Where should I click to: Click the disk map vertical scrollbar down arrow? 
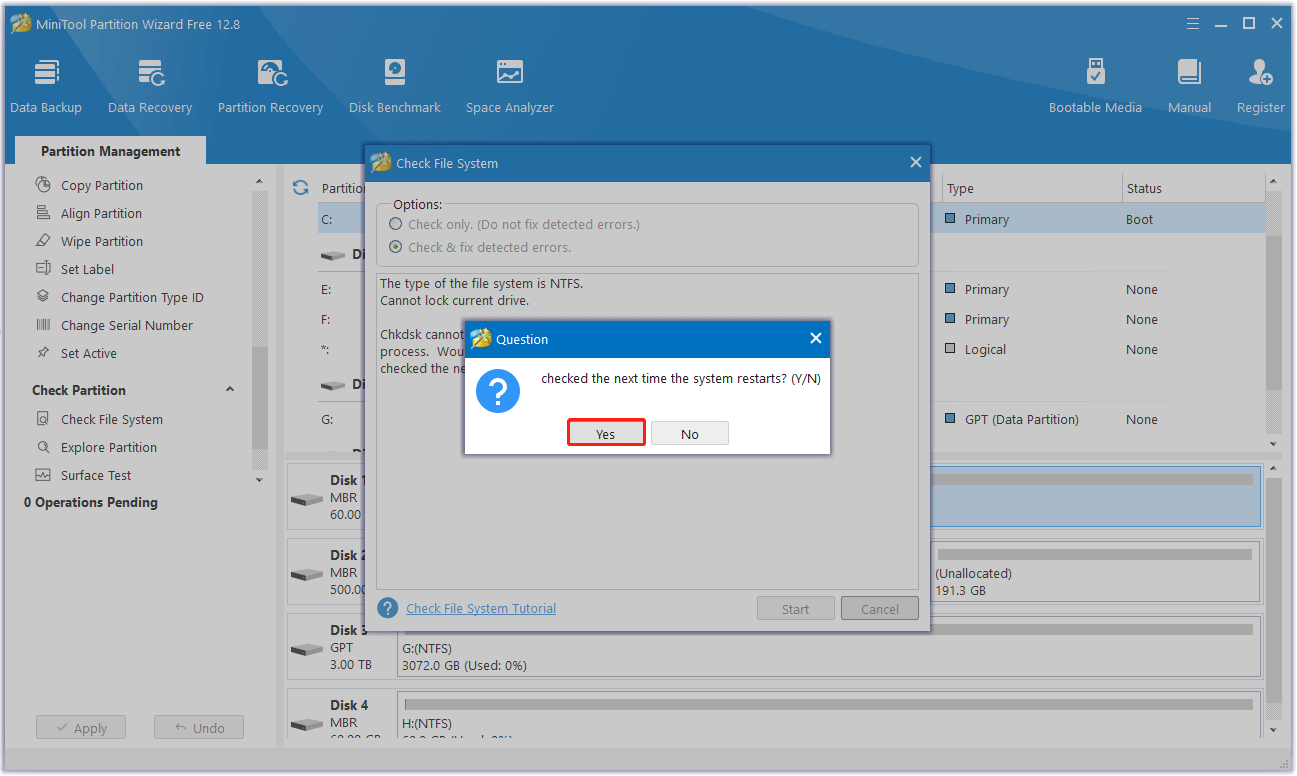tap(1273, 730)
